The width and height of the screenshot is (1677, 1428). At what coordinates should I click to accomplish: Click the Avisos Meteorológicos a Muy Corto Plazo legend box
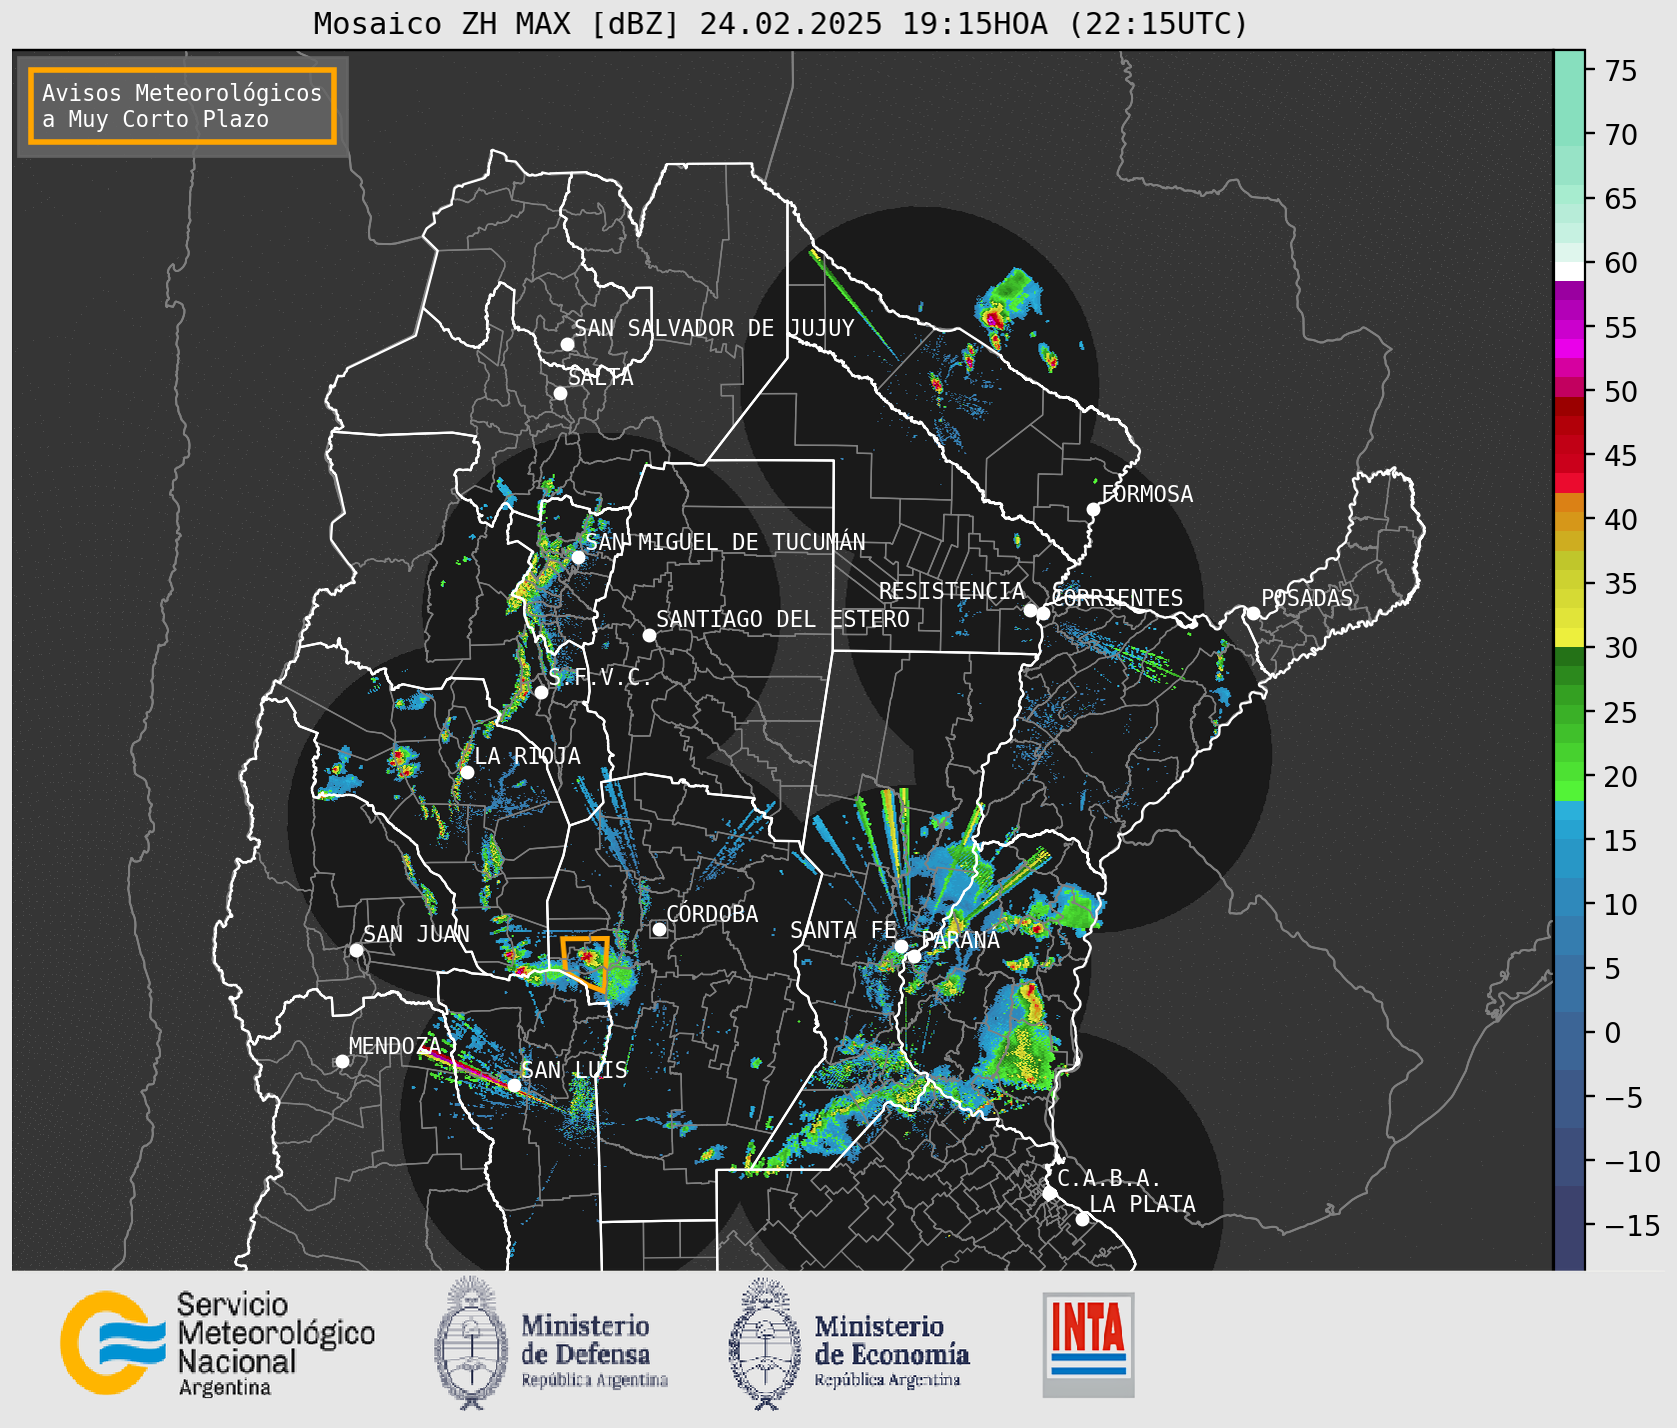point(182,106)
